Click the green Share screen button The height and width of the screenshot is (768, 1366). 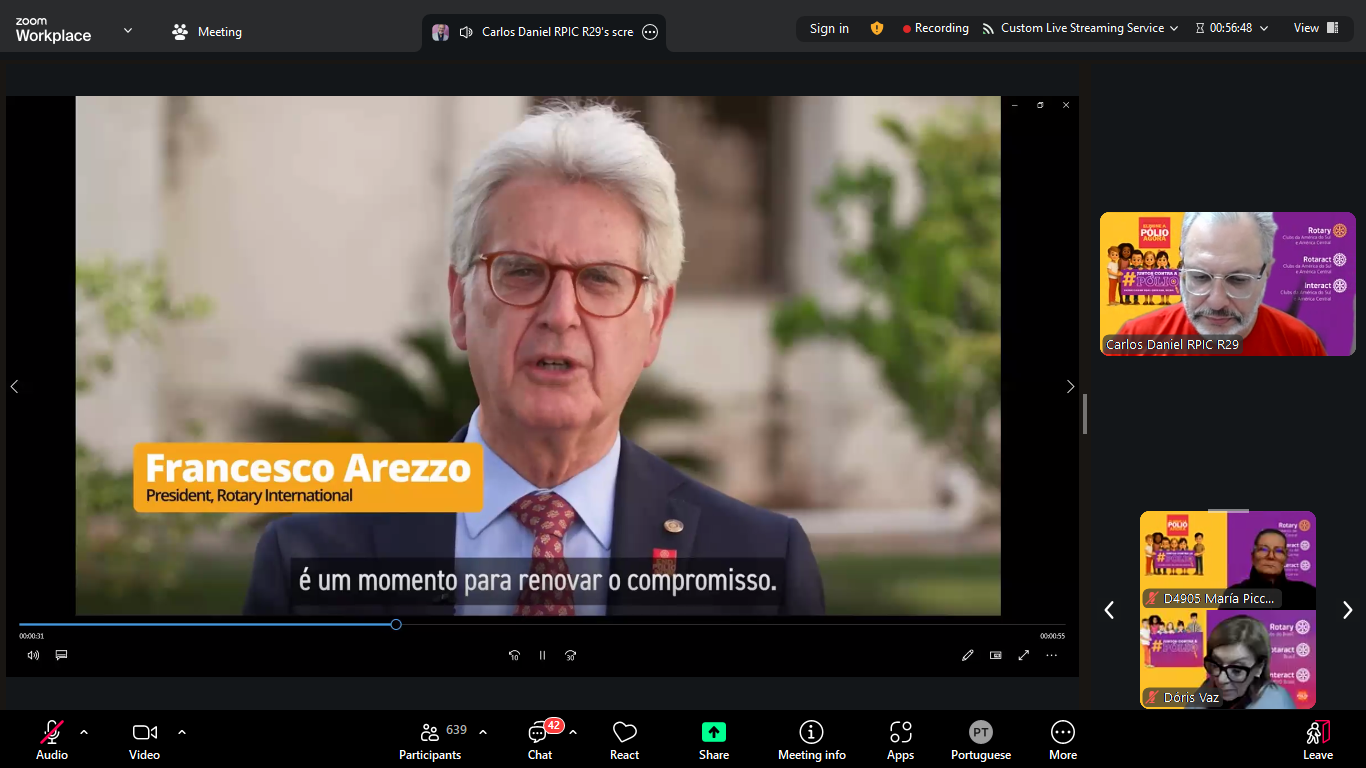point(713,741)
